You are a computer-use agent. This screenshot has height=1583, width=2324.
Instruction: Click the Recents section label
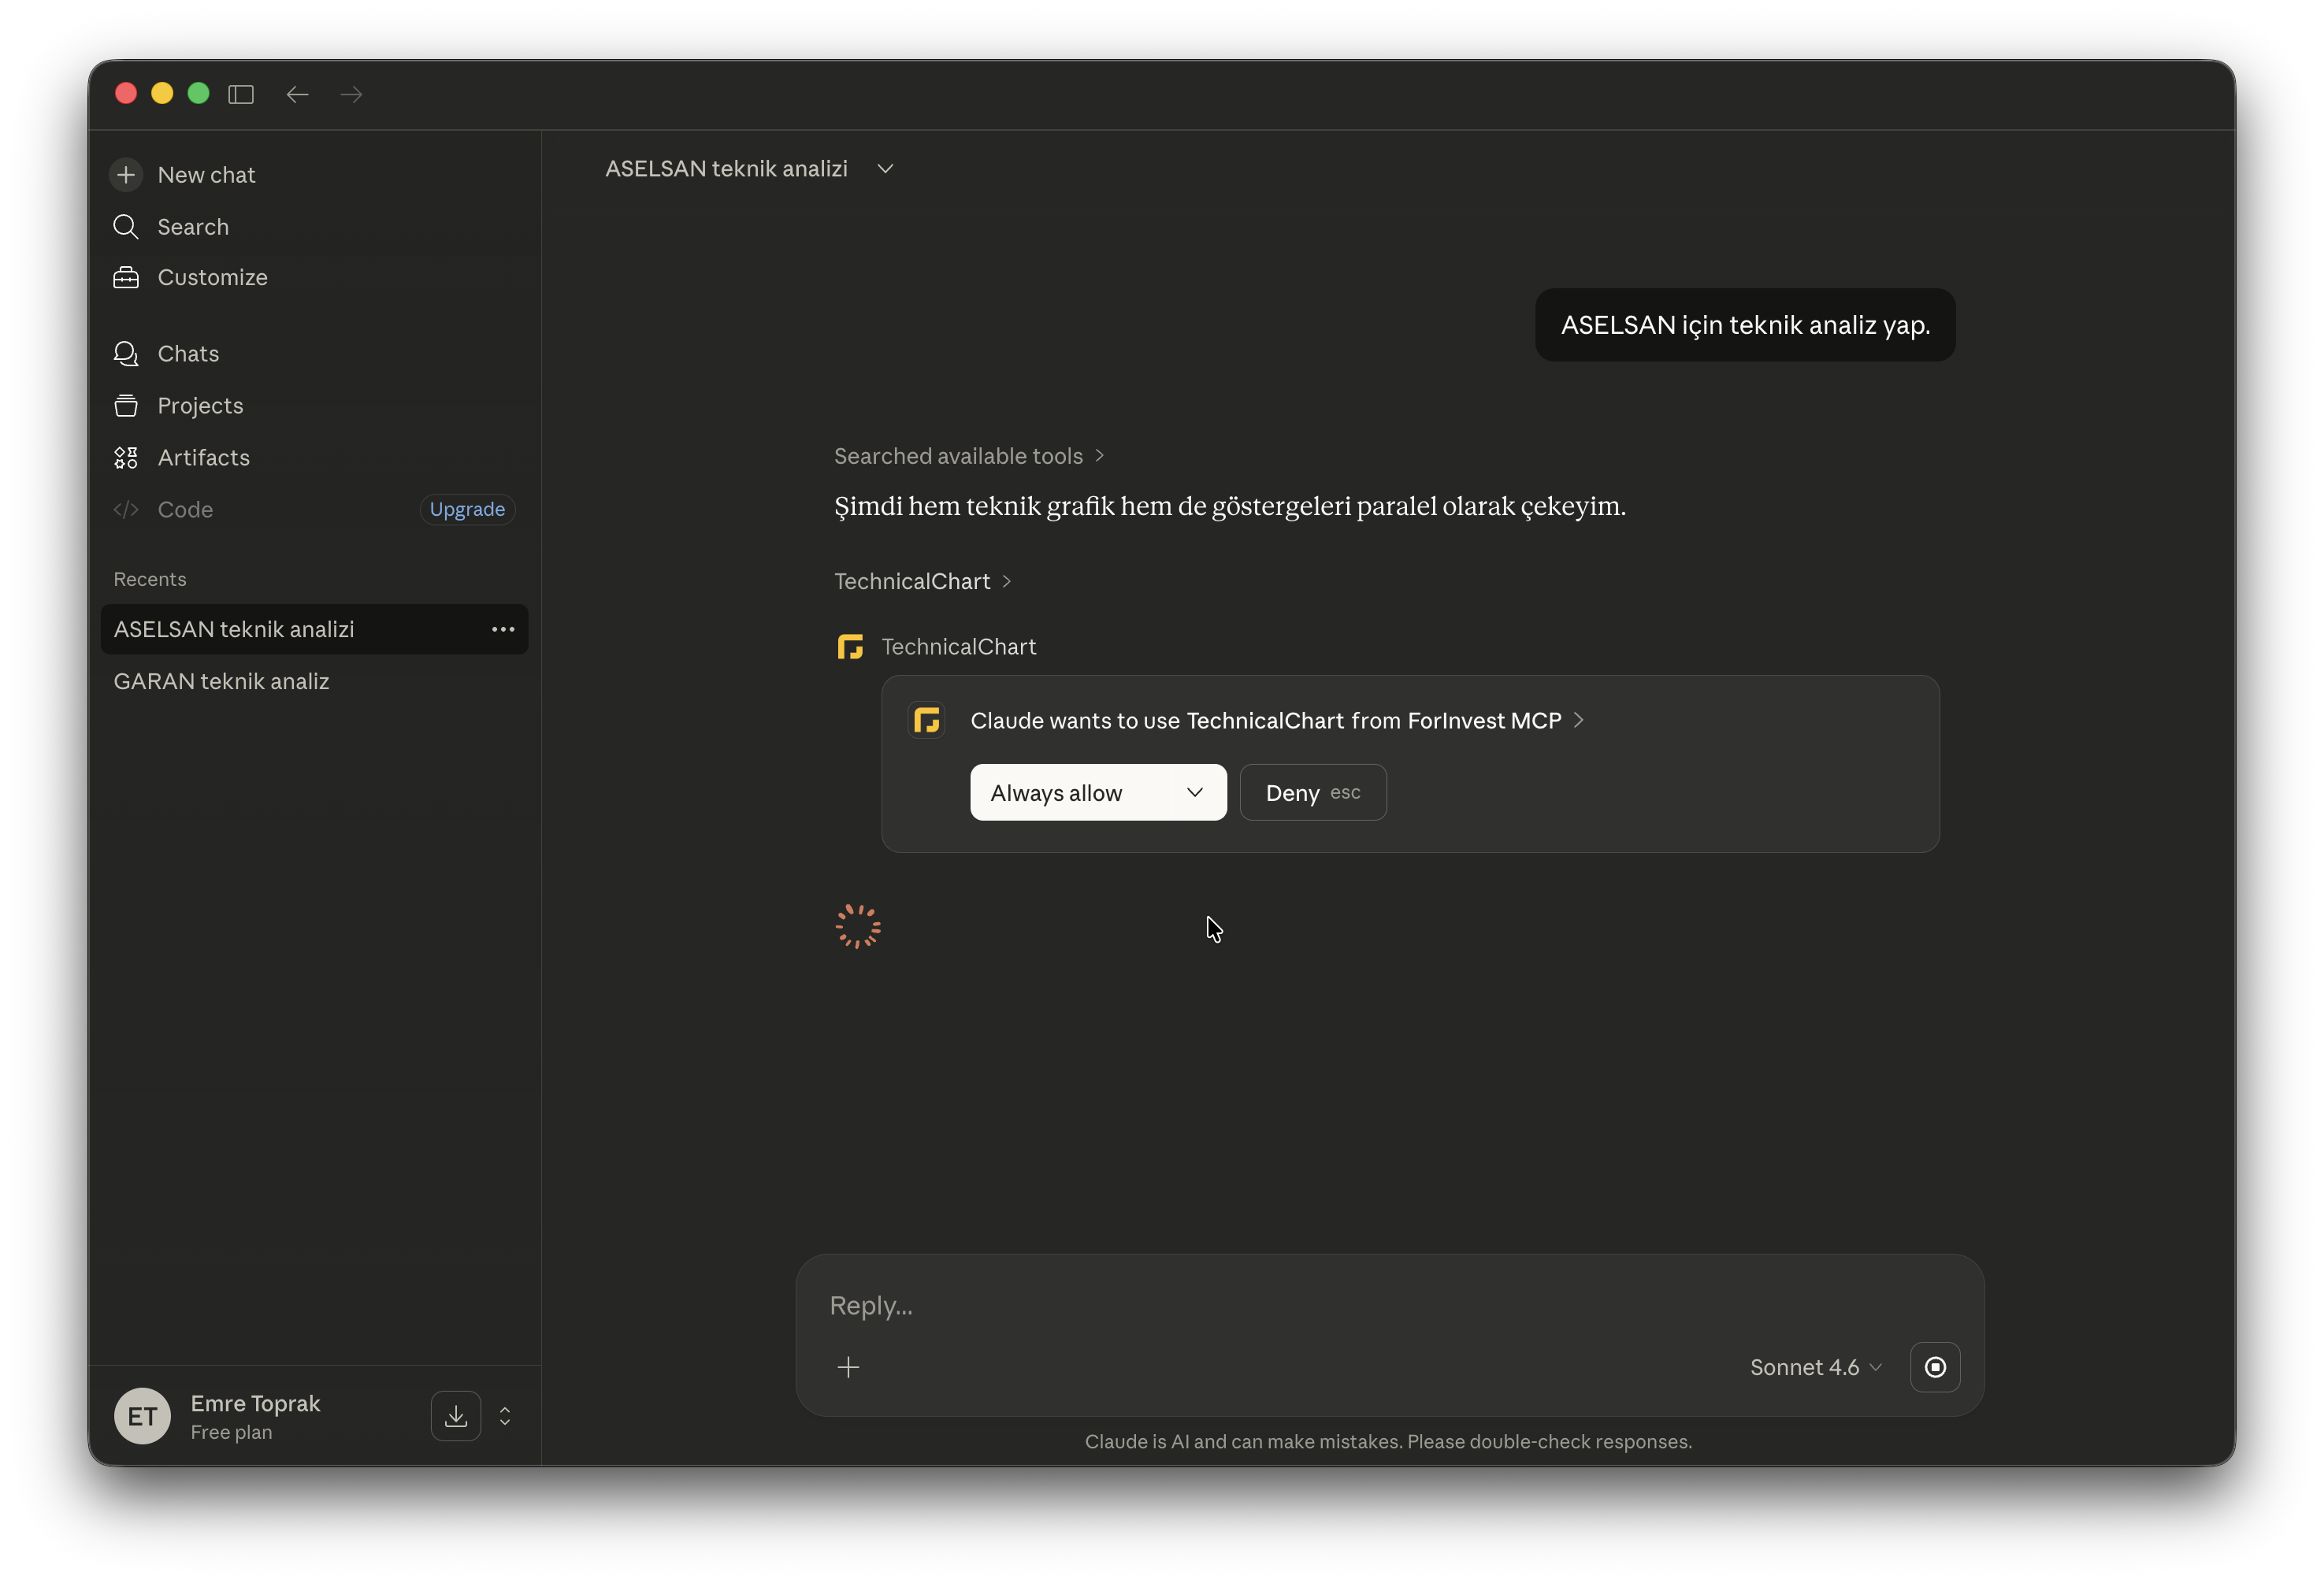tap(150, 579)
